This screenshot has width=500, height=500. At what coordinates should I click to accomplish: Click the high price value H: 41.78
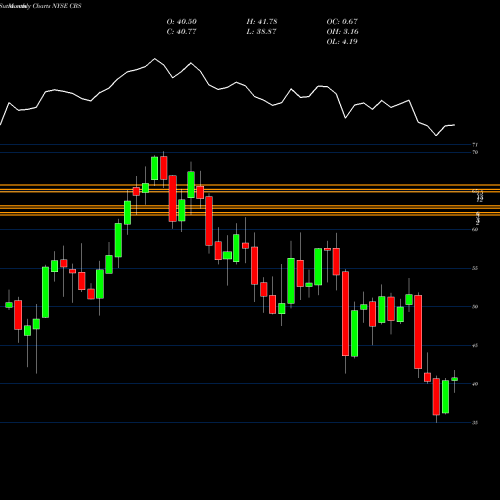click(x=262, y=22)
